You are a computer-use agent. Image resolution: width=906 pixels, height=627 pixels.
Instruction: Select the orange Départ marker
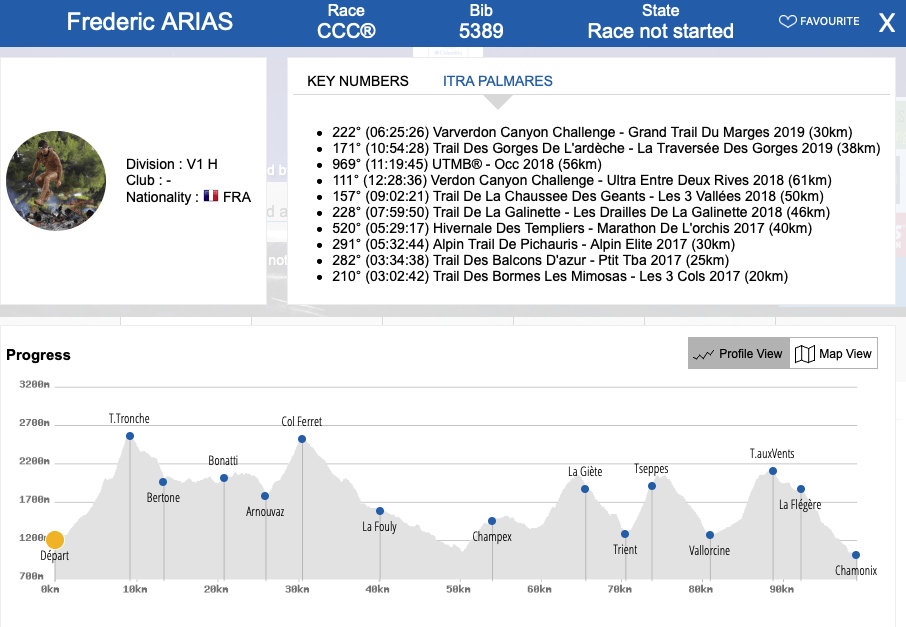tap(55, 540)
